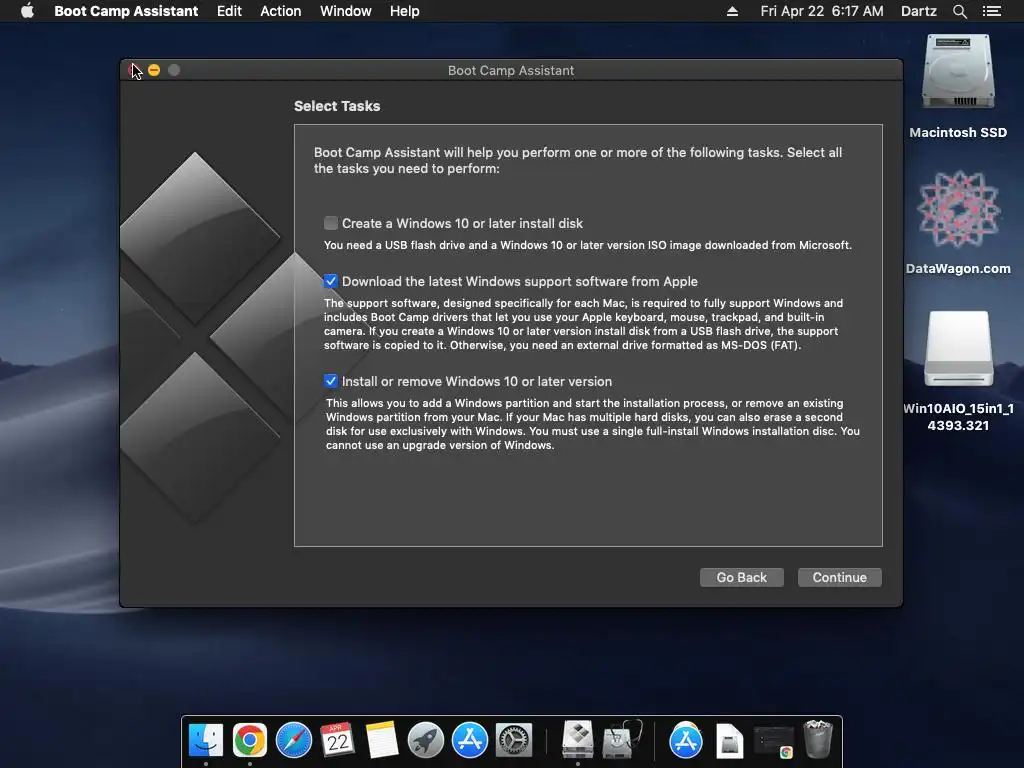Viewport: 1024px width, 768px height.
Task: Open the Apple menu
Action: [x=27, y=11]
